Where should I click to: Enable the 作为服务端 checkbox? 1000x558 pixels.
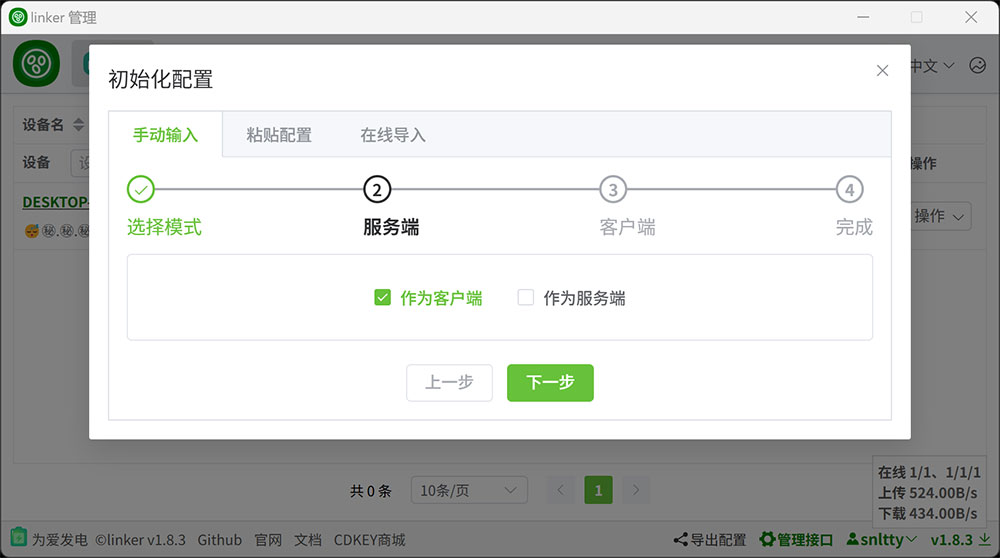[526, 297]
